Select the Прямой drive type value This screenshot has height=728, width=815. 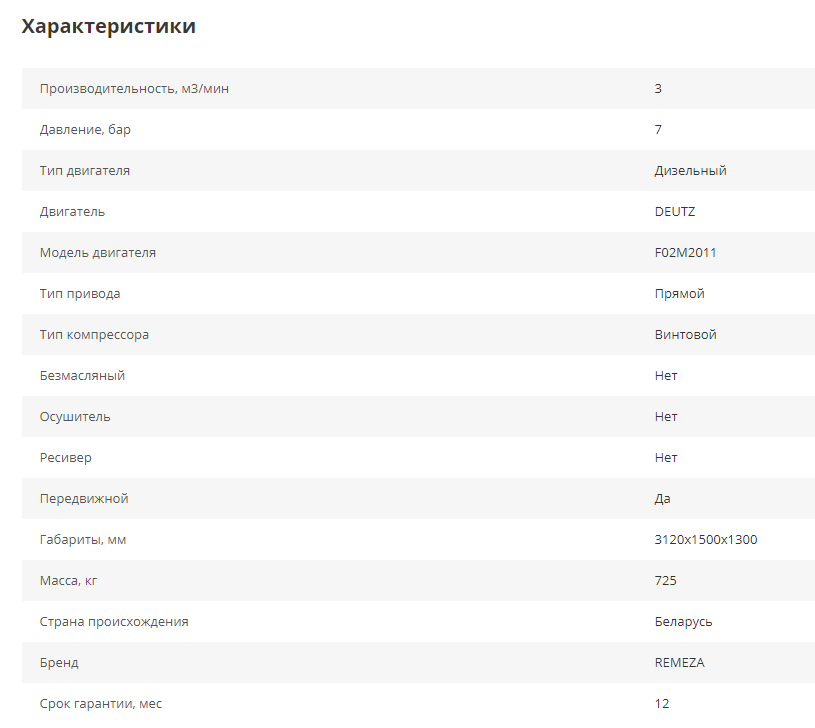coord(679,294)
